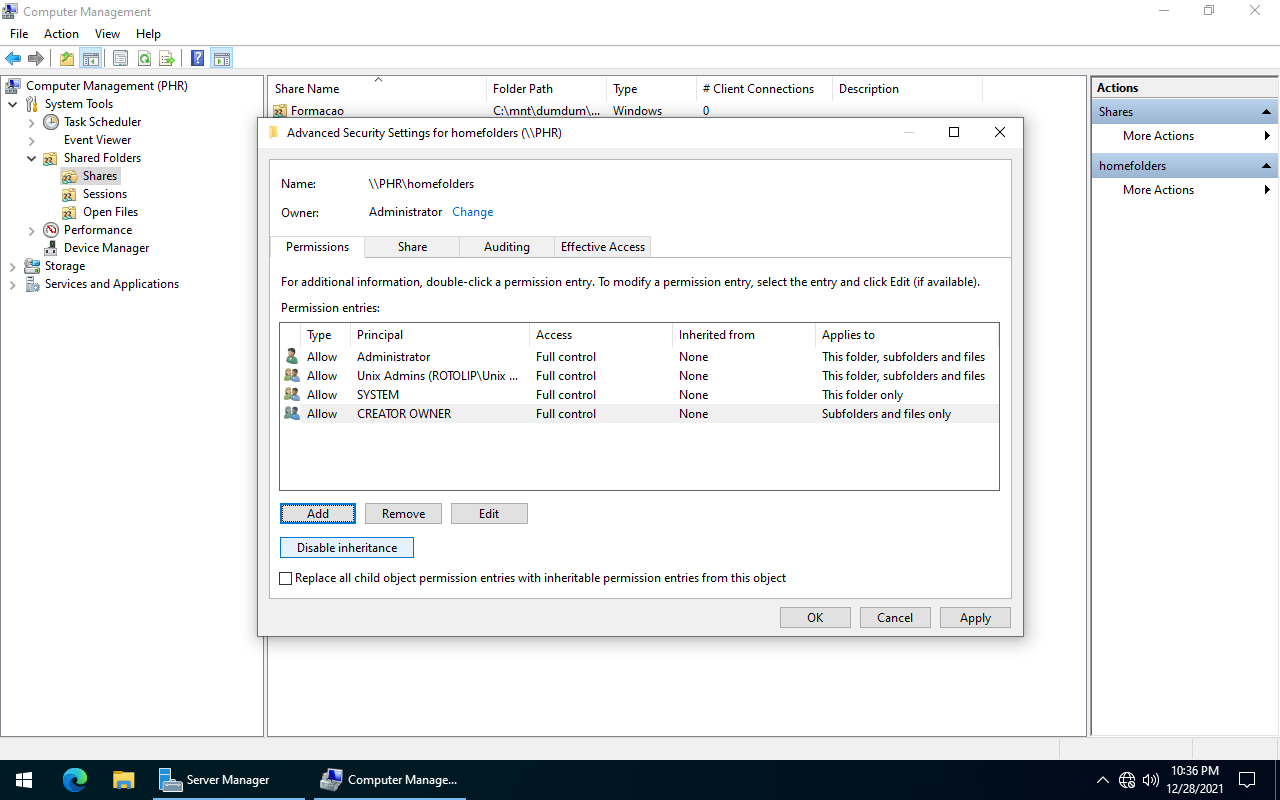Image resolution: width=1280 pixels, height=800 pixels.
Task: Click the Export List toolbar icon
Action: (x=167, y=58)
